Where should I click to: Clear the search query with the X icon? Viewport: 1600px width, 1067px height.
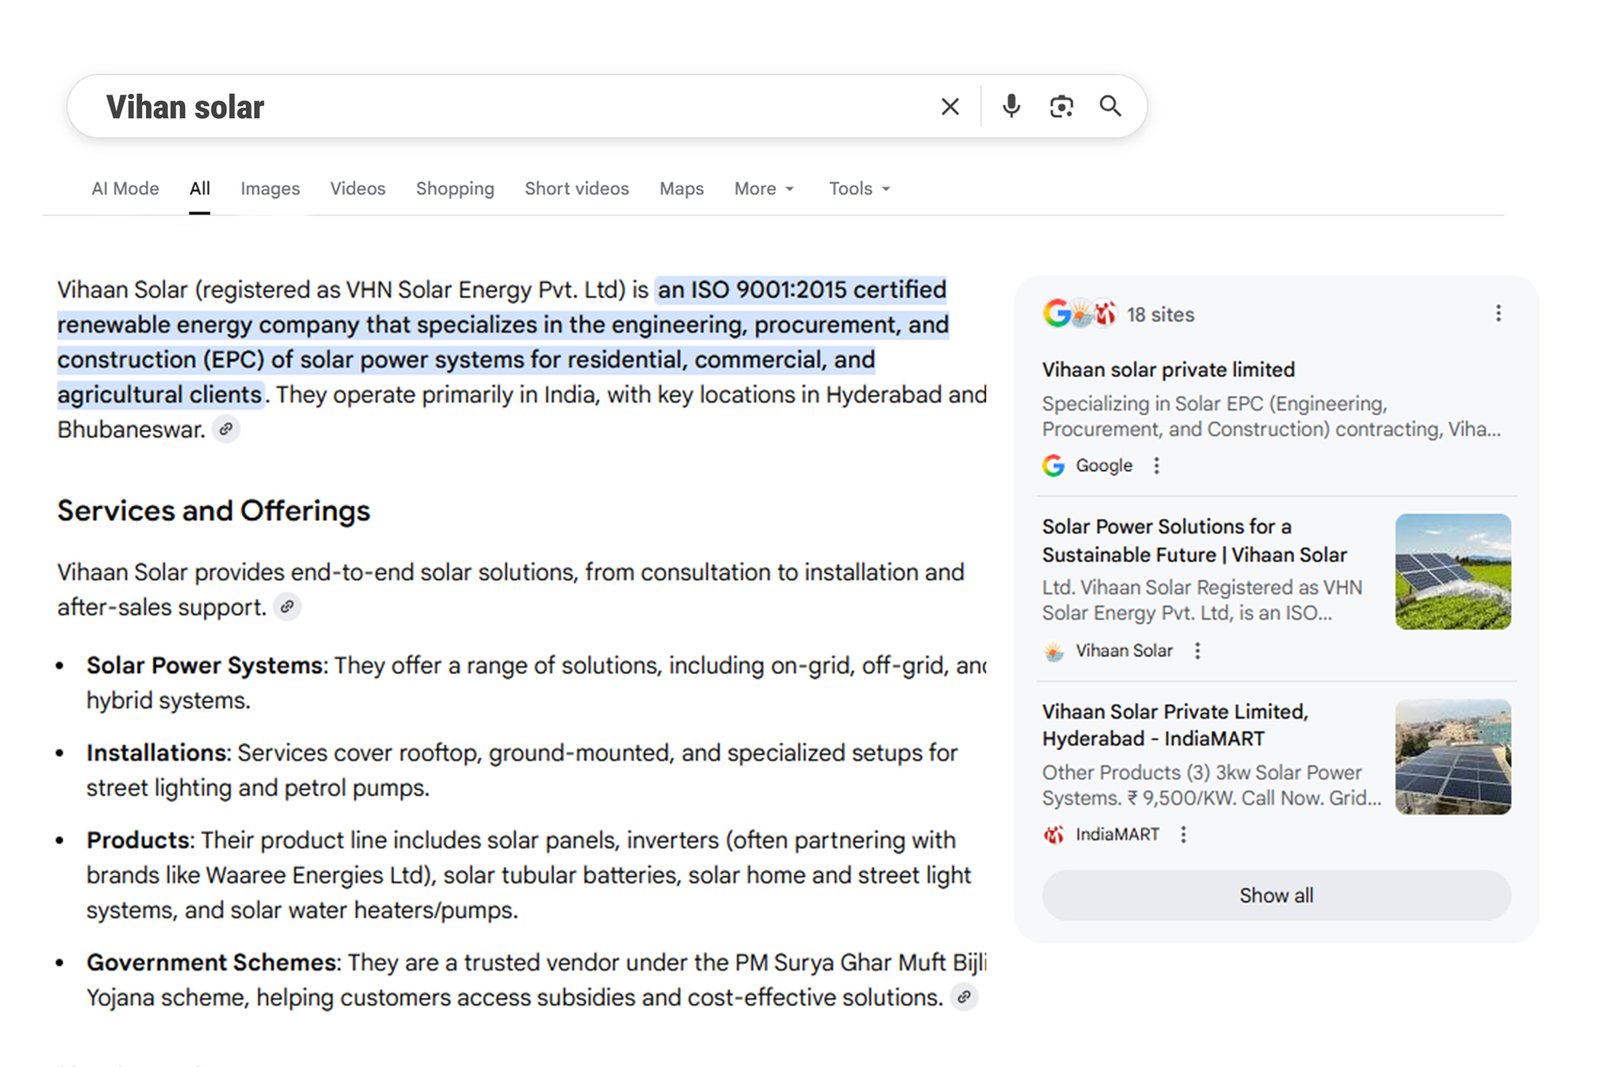click(x=949, y=106)
